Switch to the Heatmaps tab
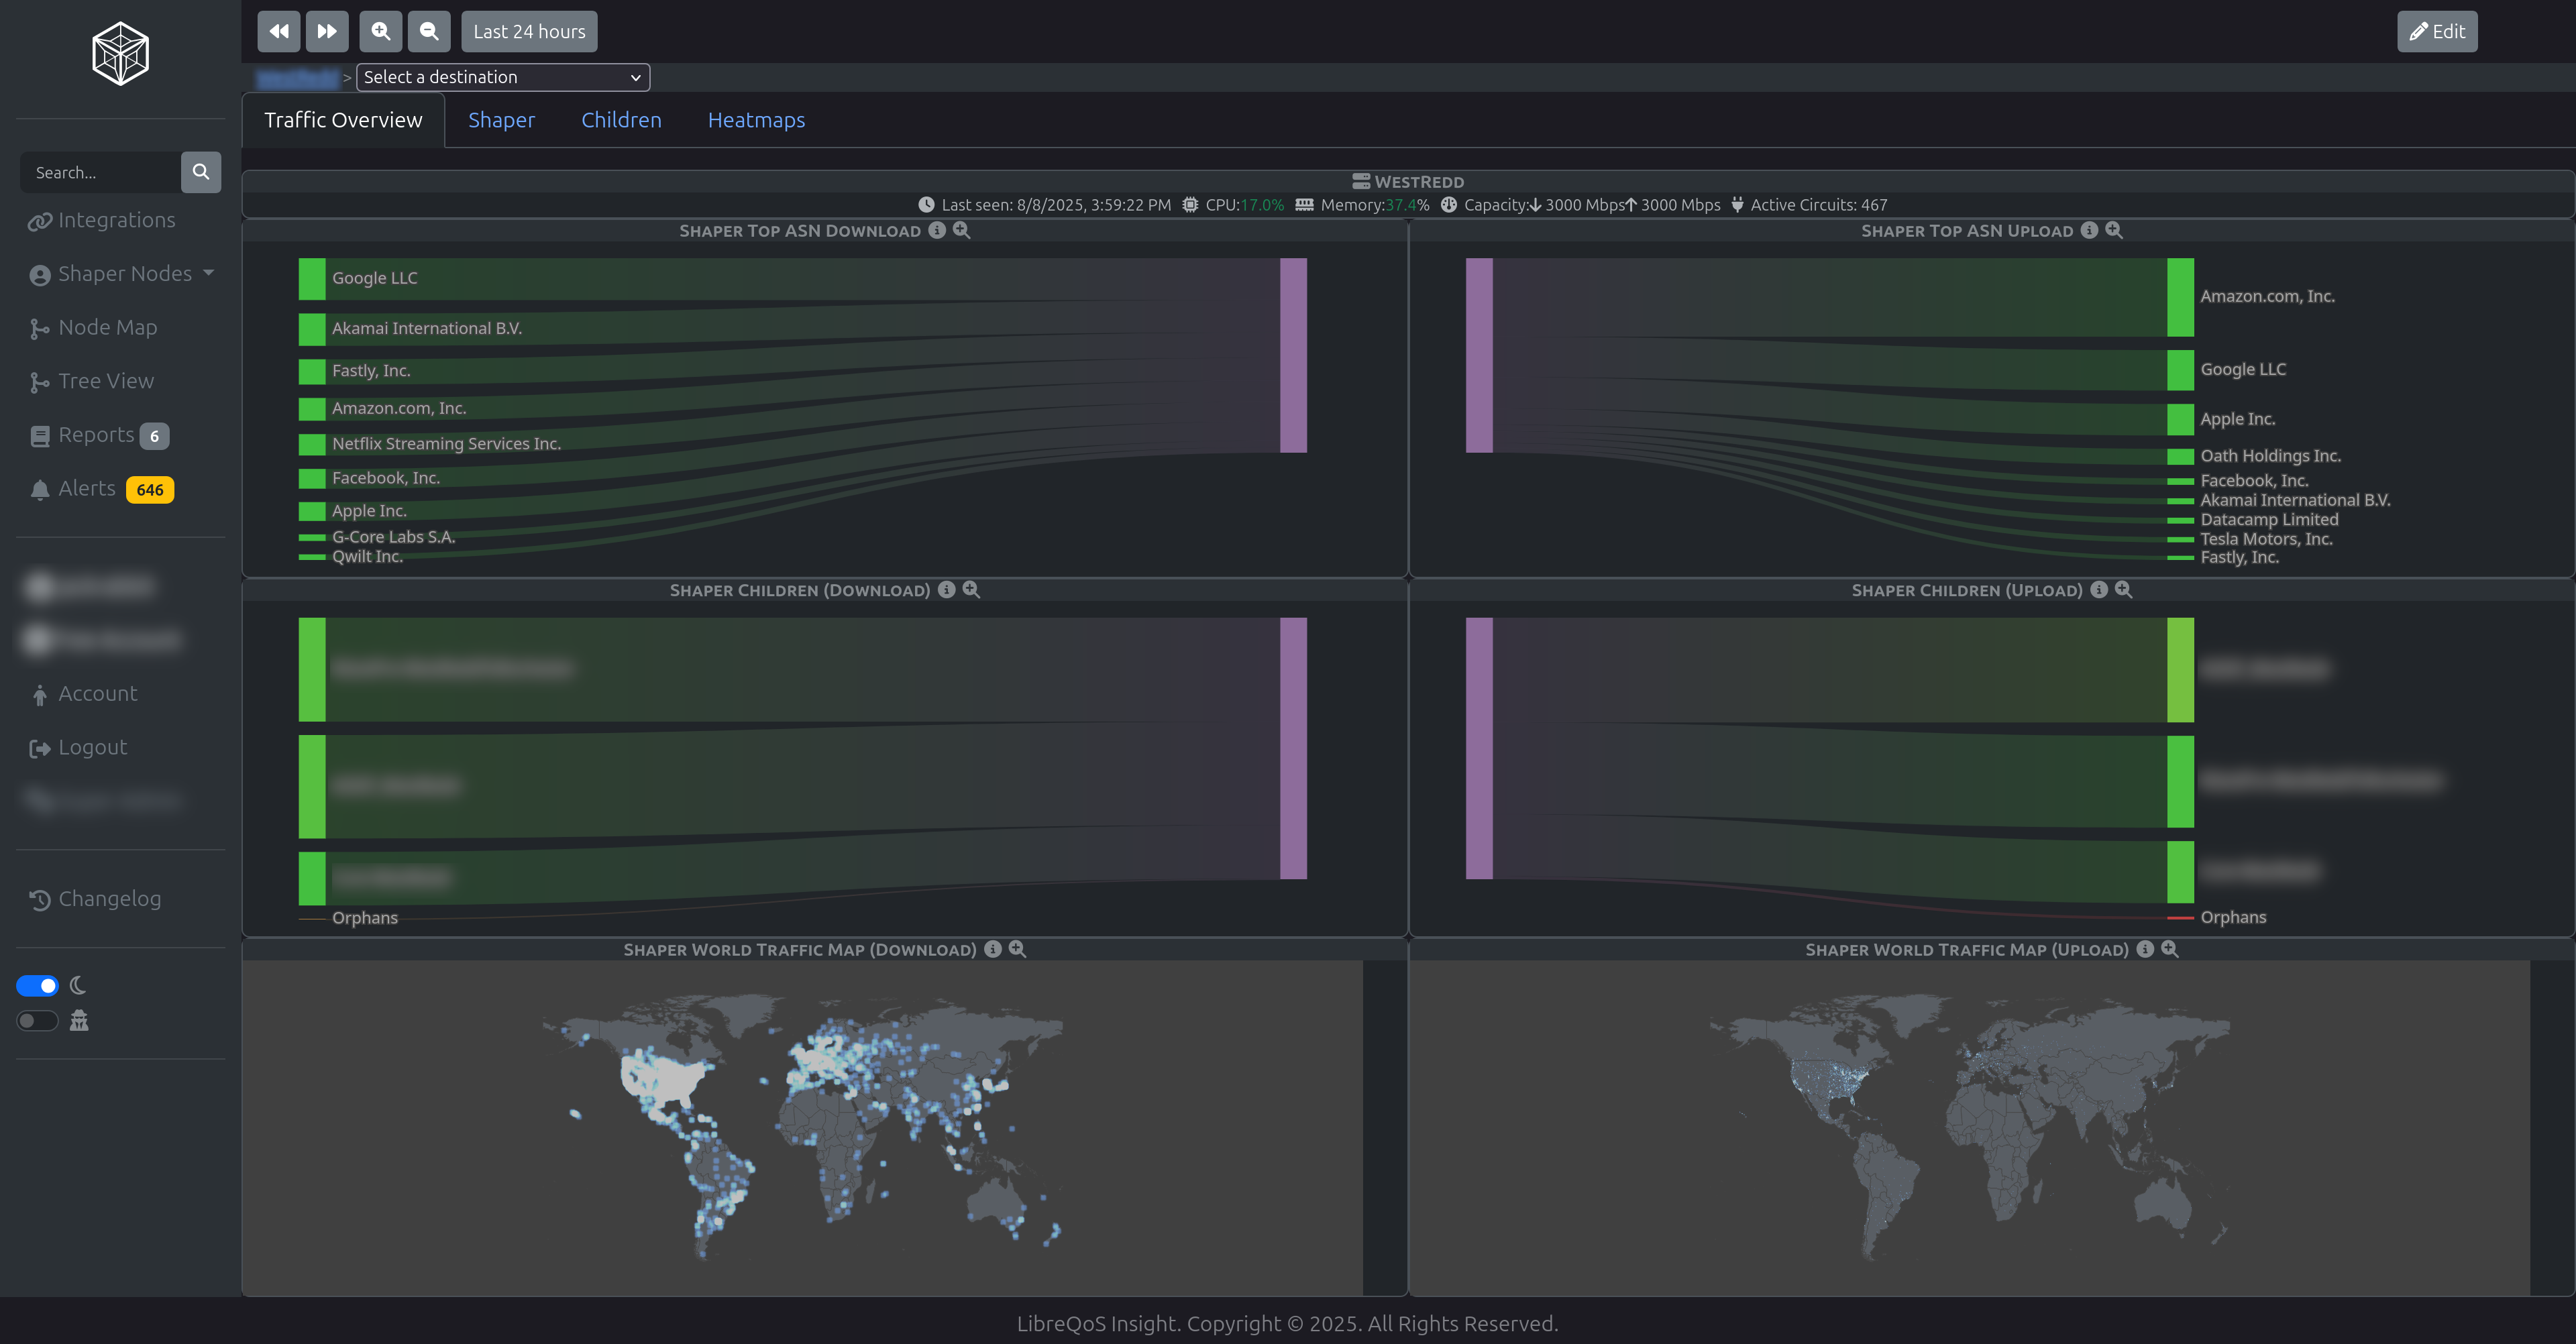2576x1344 pixels. pos(757,120)
